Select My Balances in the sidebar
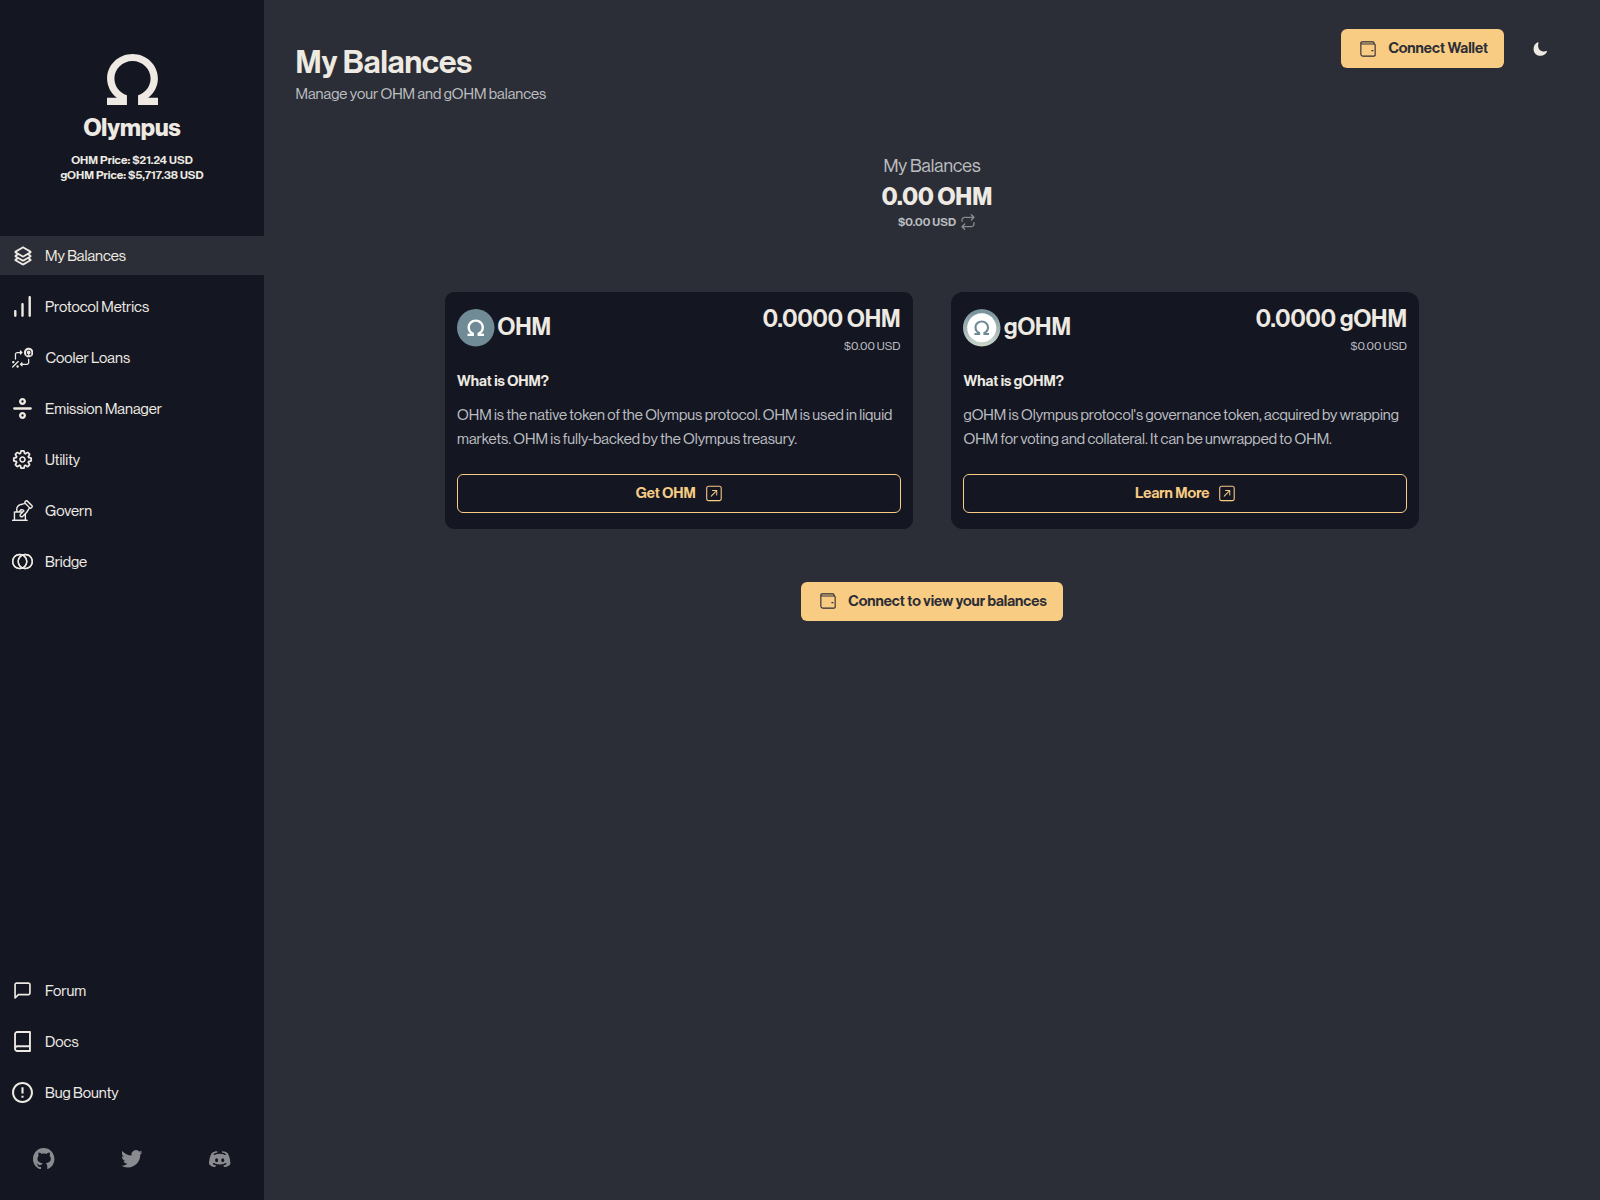This screenshot has width=1600, height=1200. click(22, 255)
